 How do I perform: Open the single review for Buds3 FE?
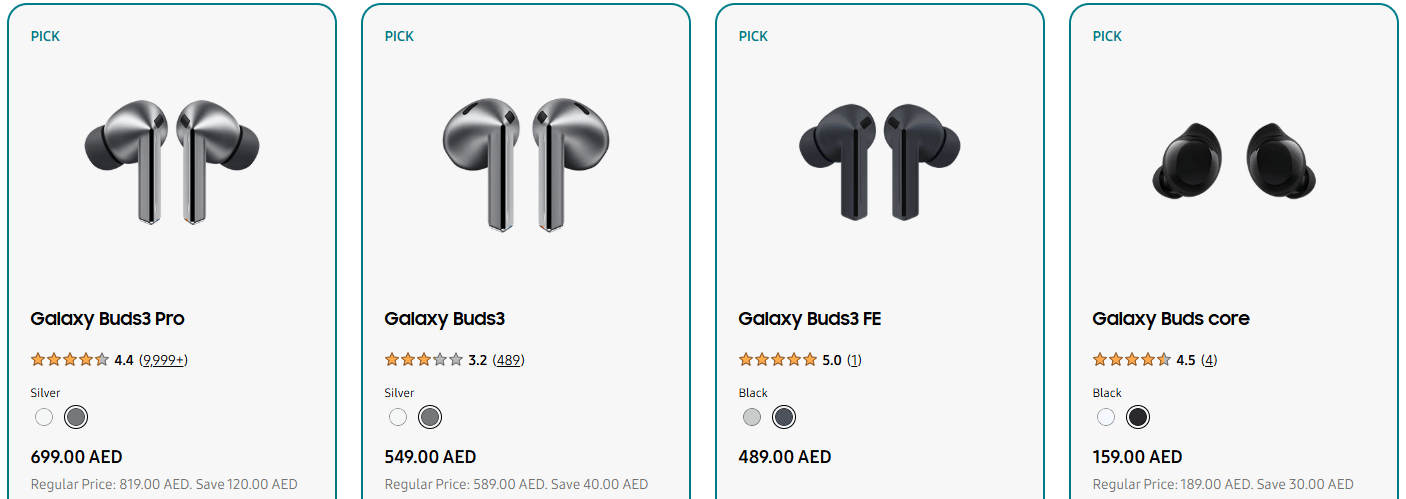tap(854, 360)
